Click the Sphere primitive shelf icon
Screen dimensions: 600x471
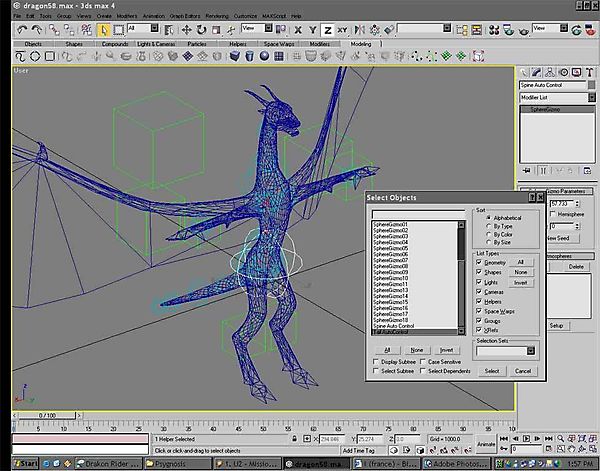pyautogui.click(x=264, y=56)
